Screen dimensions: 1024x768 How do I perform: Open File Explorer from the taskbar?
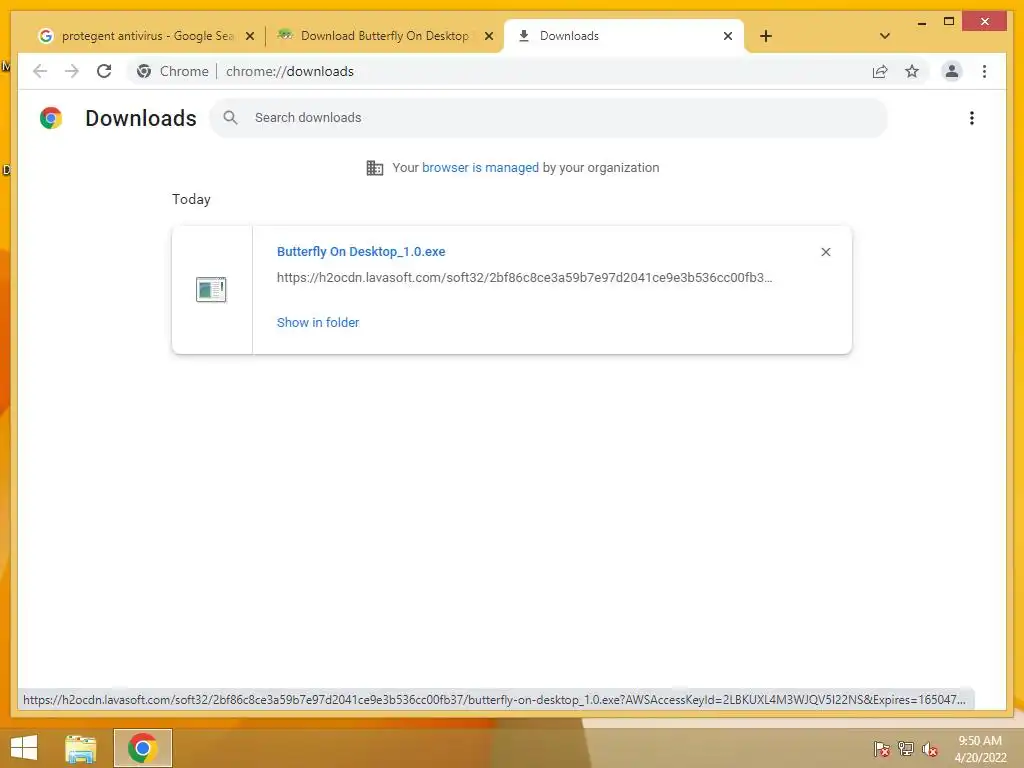tap(80, 748)
